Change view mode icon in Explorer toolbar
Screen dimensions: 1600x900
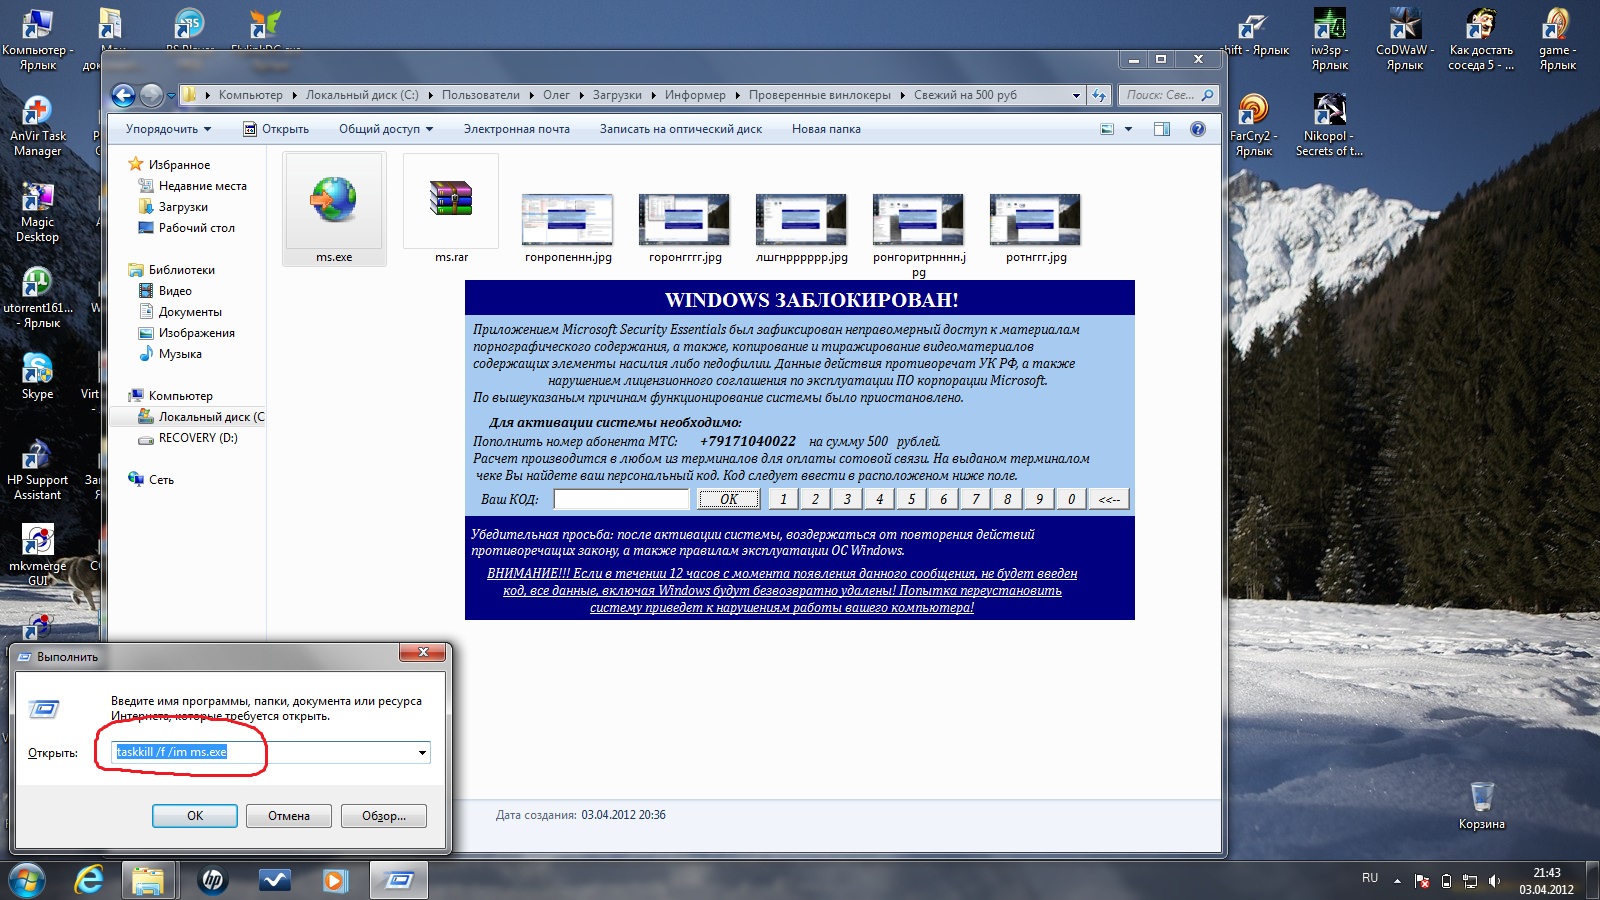tap(1107, 129)
